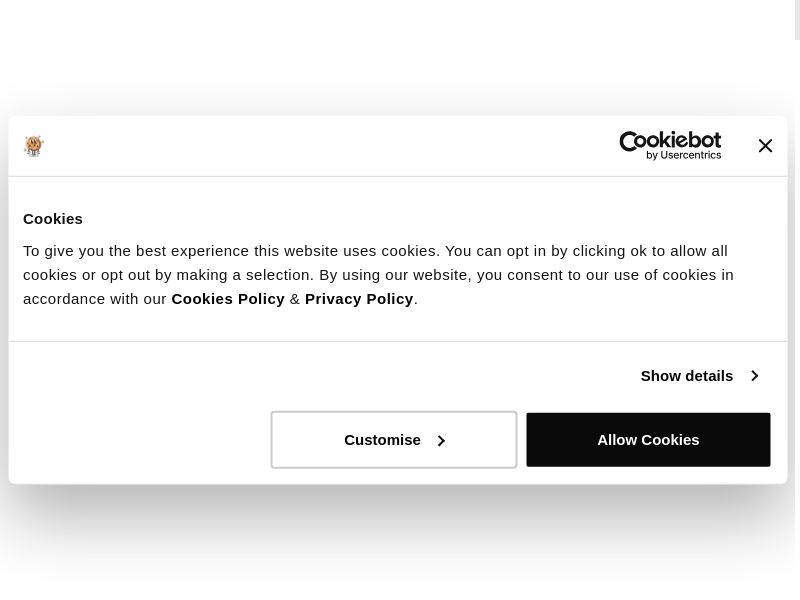800x600 pixels.
Task: Open the Privacy Policy link
Action: click(358, 299)
